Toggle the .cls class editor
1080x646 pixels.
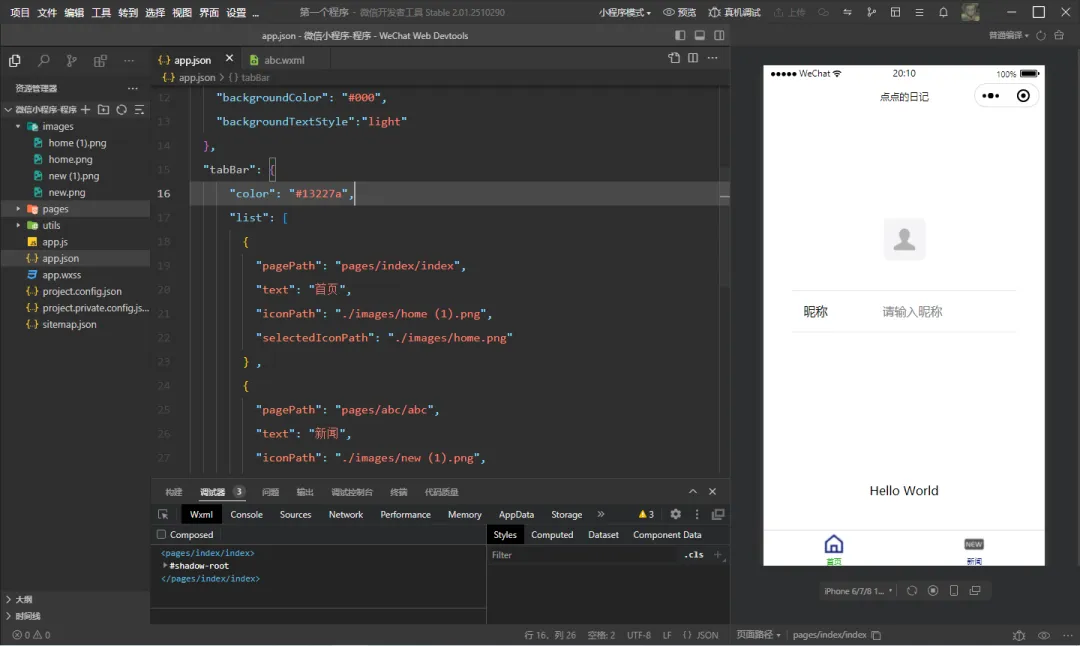coord(694,555)
